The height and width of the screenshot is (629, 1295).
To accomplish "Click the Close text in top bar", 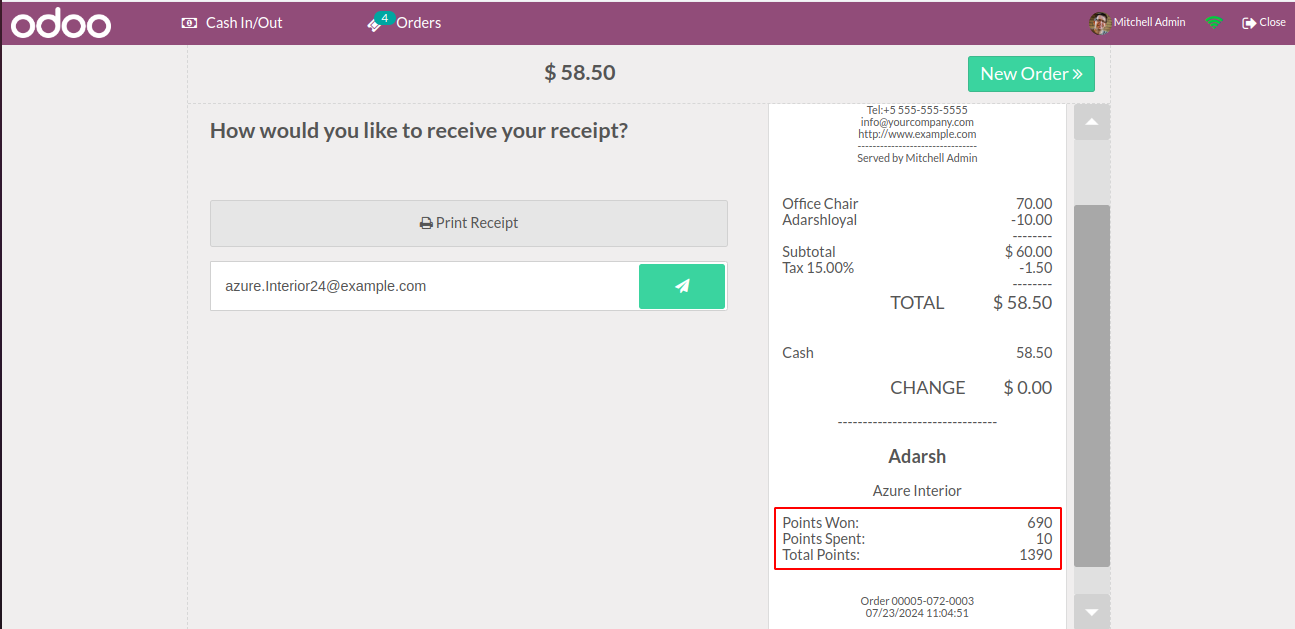I will 1272,22.
